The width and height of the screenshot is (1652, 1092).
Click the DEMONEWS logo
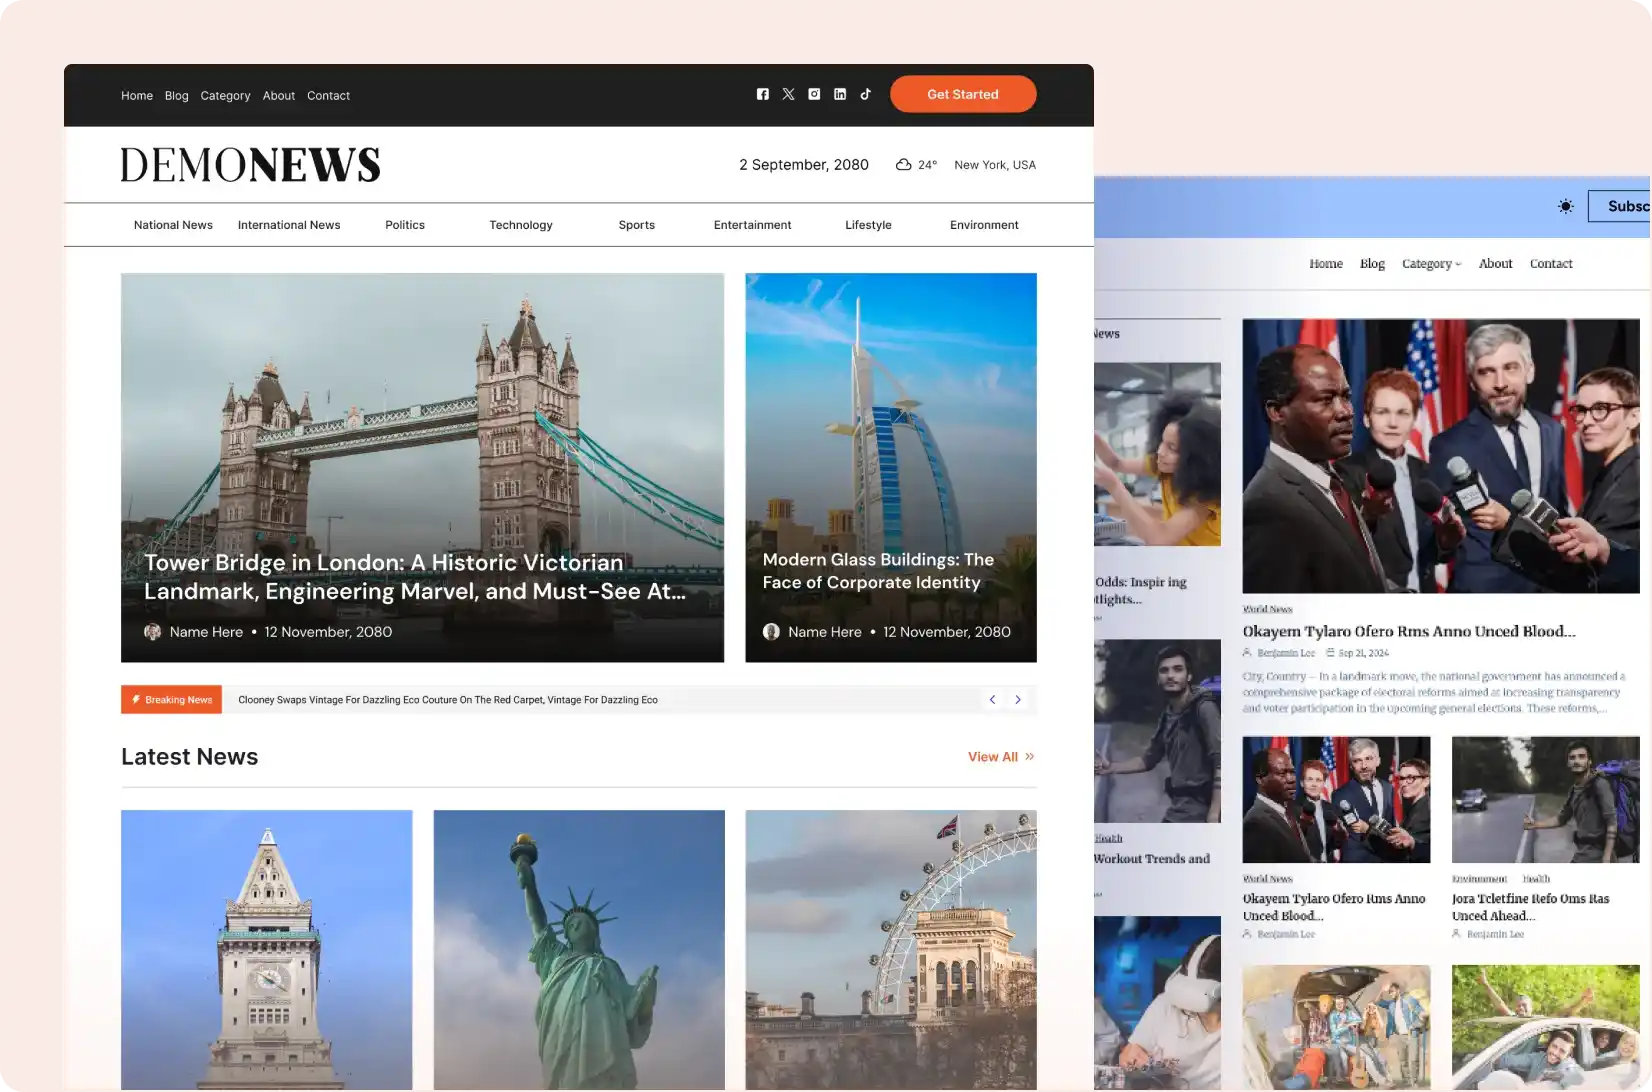click(250, 165)
